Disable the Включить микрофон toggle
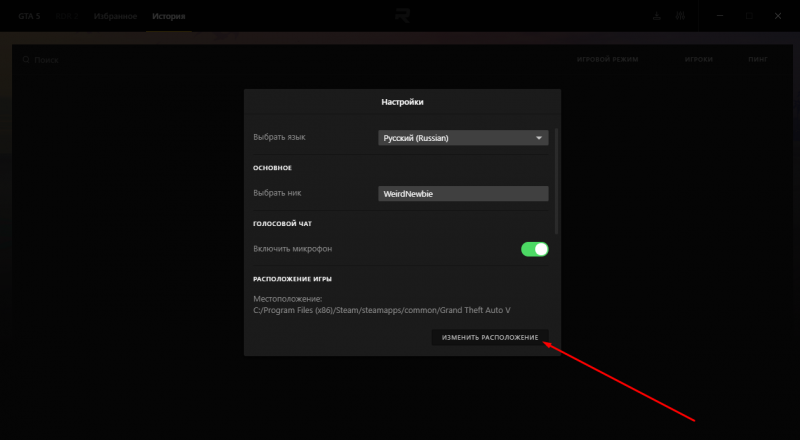 pos(535,248)
